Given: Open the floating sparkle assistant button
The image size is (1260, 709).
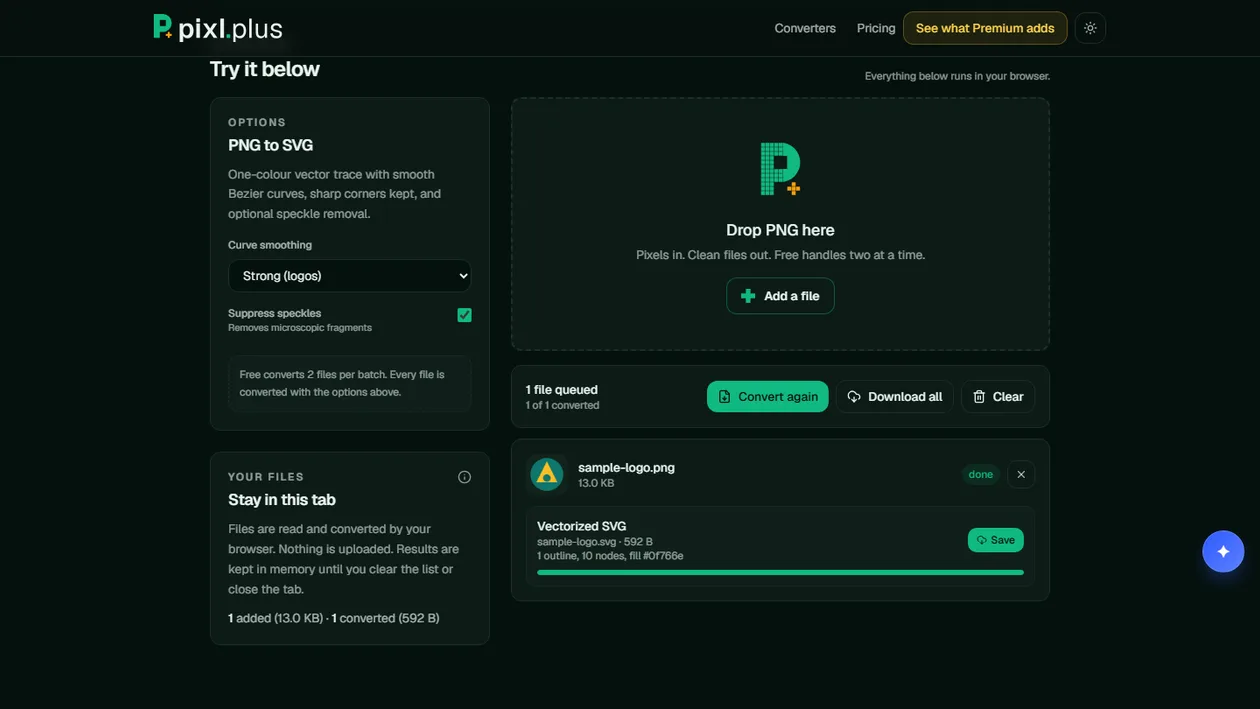Looking at the screenshot, I should pyautogui.click(x=1223, y=551).
